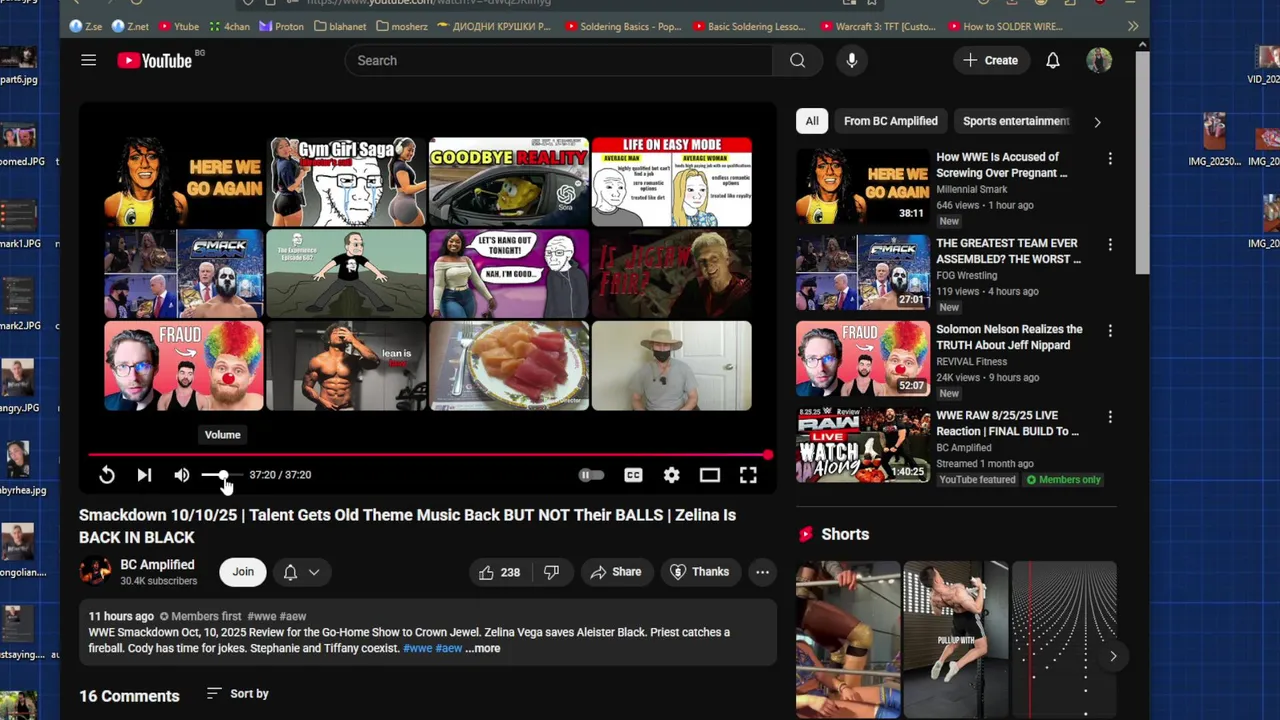The image size is (1280, 720).
Task: Select the All filter chip
Action: click(x=812, y=121)
